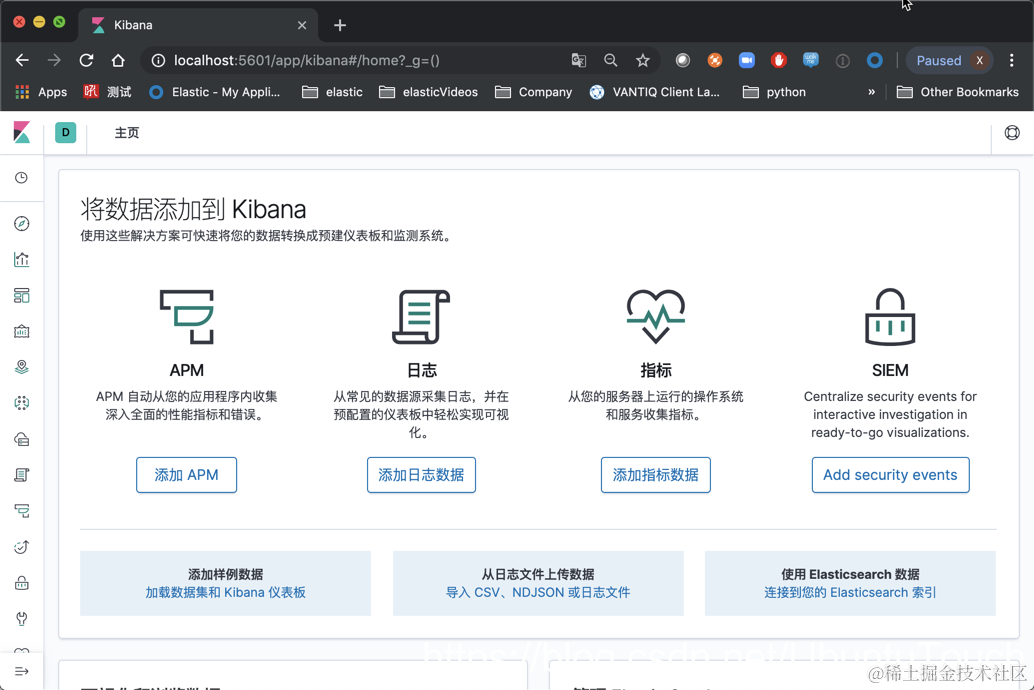1034x690 pixels.
Task: Go back in browser history
Action: 22,61
